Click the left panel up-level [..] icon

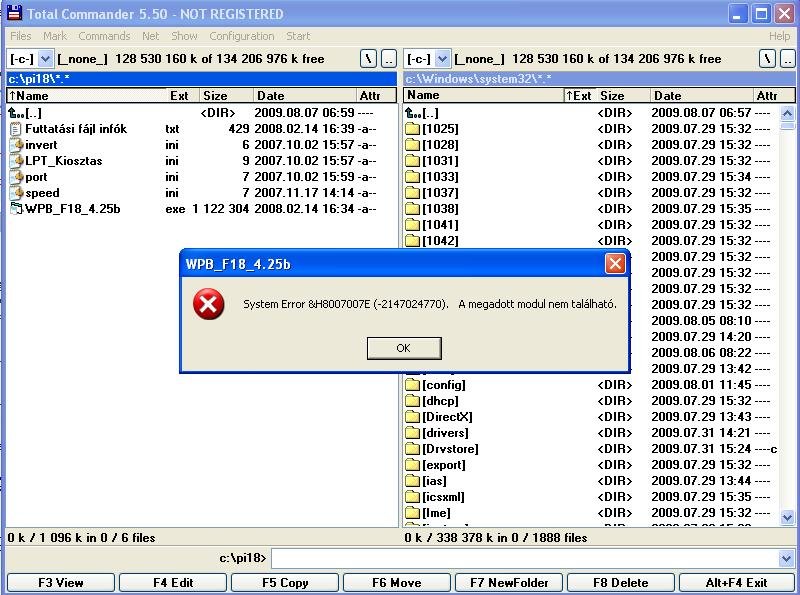16,113
